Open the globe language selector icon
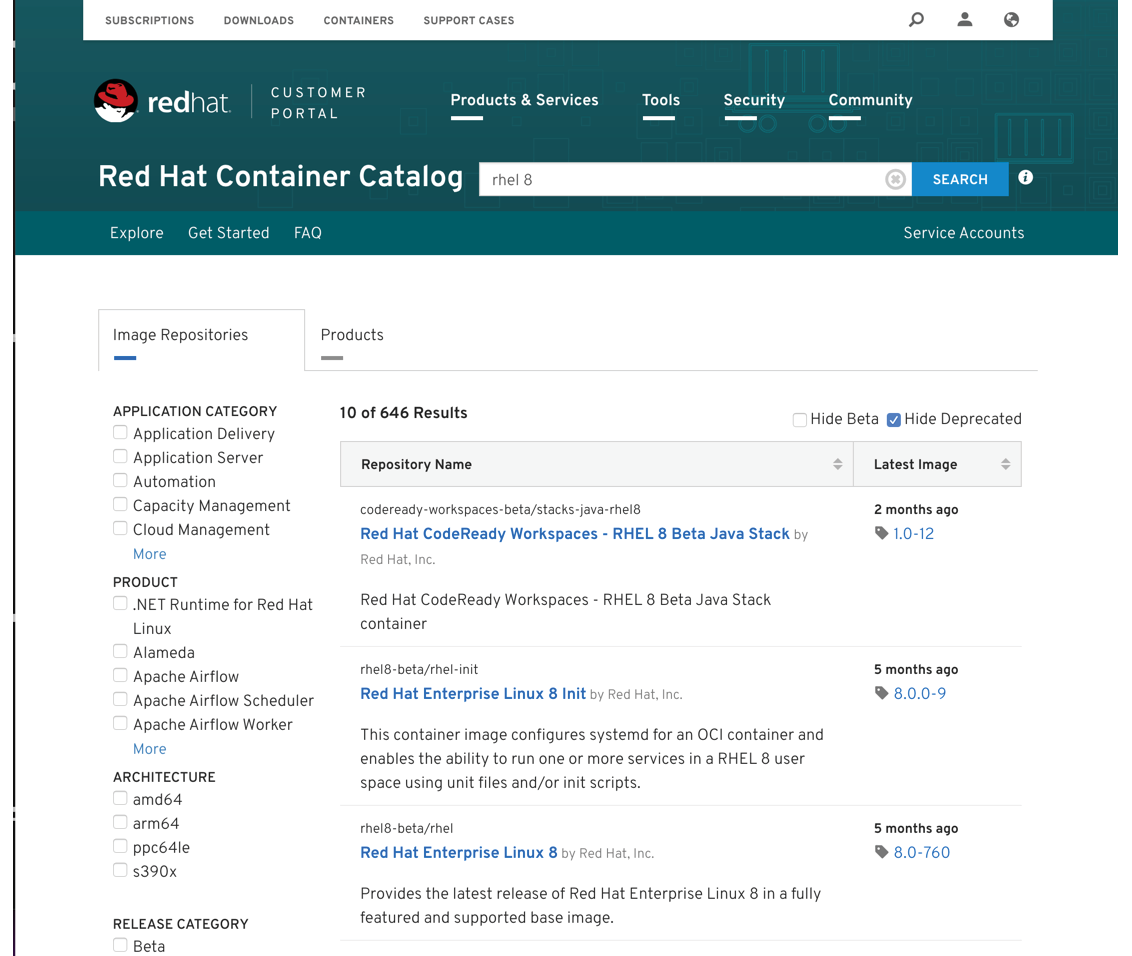This screenshot has width=1132, height=956. click(1011, 19)
